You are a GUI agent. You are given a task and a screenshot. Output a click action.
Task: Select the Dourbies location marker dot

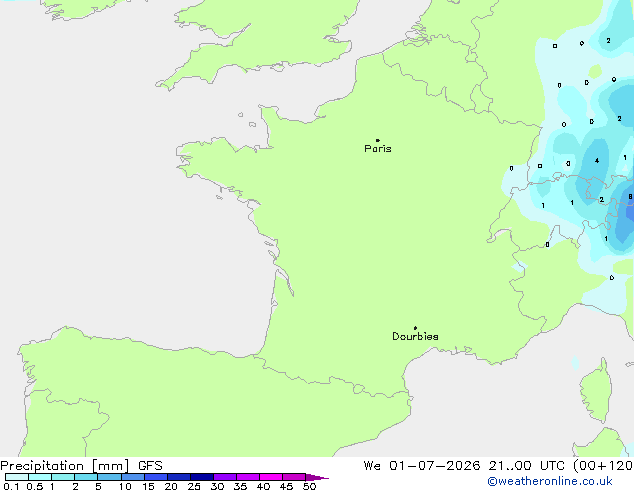coord(415,328)
